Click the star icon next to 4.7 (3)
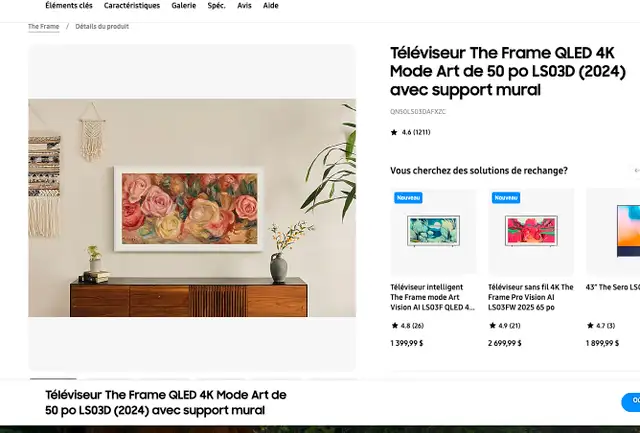 (590, 325)
